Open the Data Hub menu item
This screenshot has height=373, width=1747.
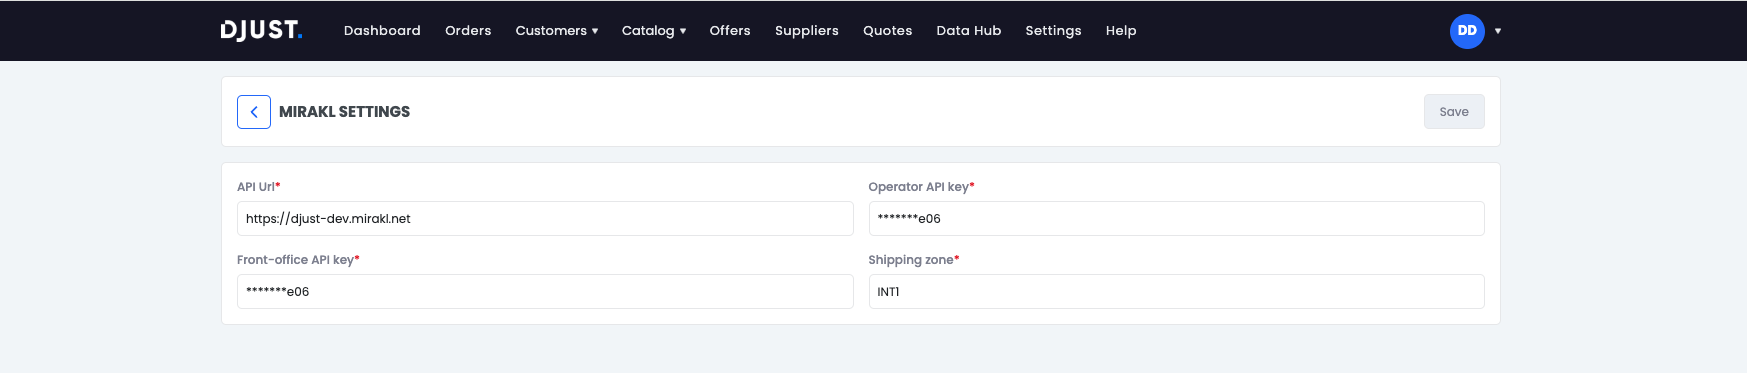click(969, 31)
